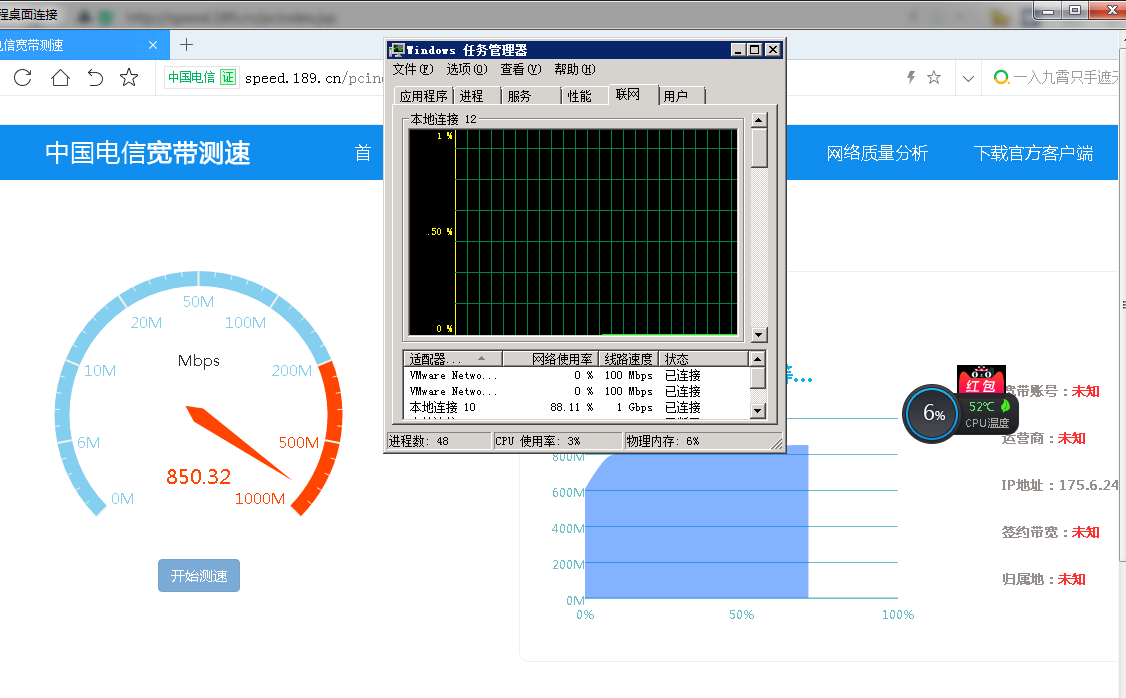Viewport: 1126px width, 698px height.
Task: Click the speedometer needle gauge
Action: [237, 442]
